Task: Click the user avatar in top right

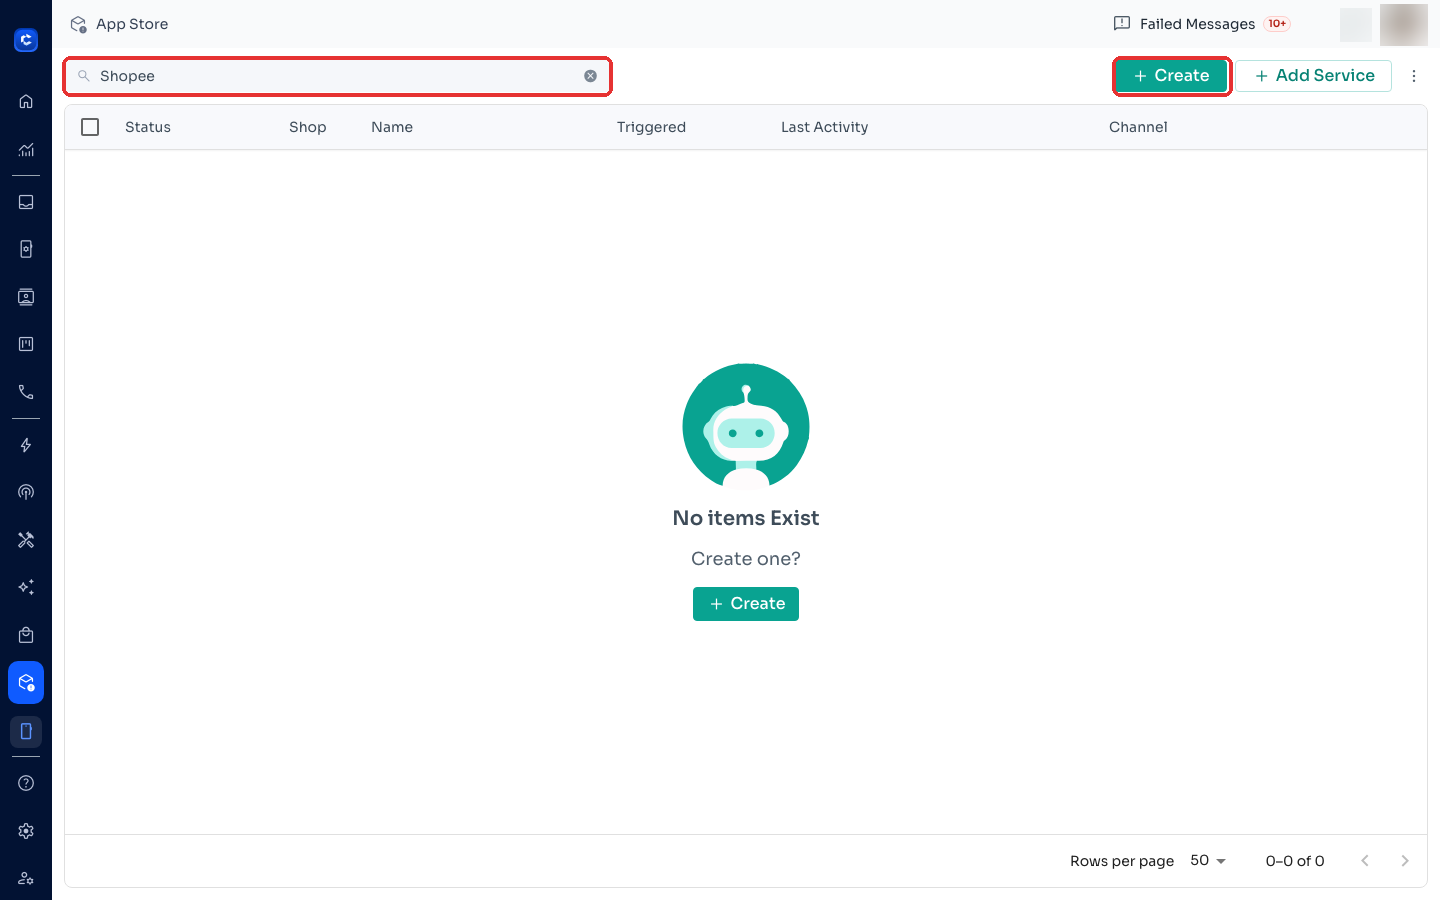Action: click(x=1404, y=24)
